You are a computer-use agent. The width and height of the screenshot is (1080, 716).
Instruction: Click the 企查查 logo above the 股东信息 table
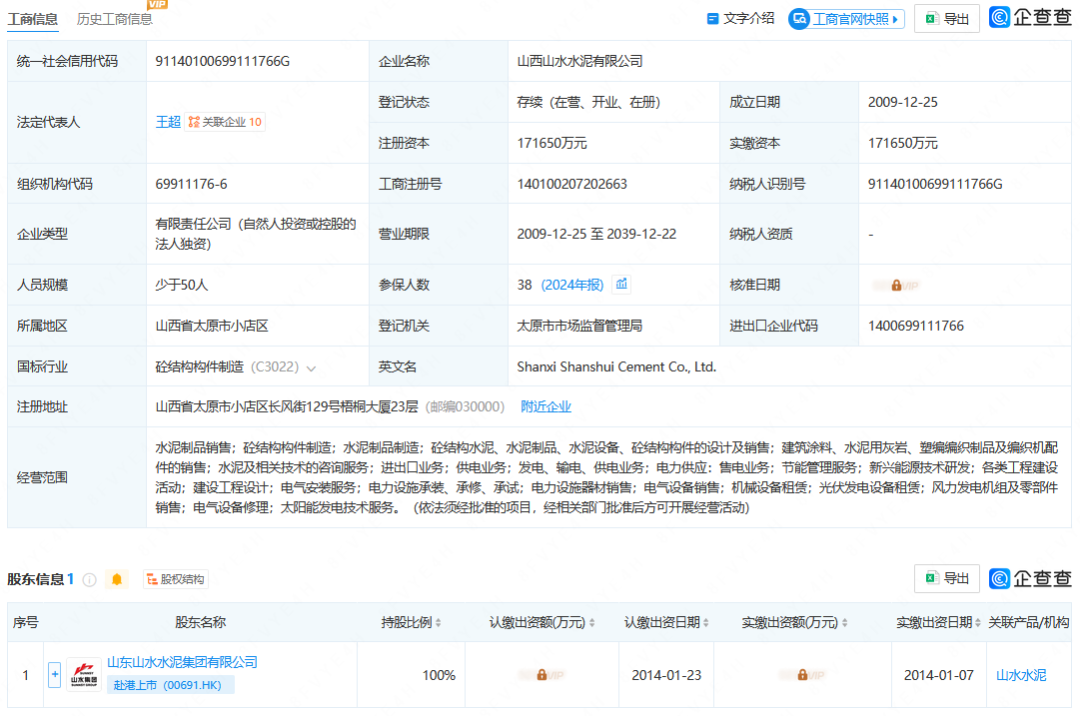(x=1030, y=578)
